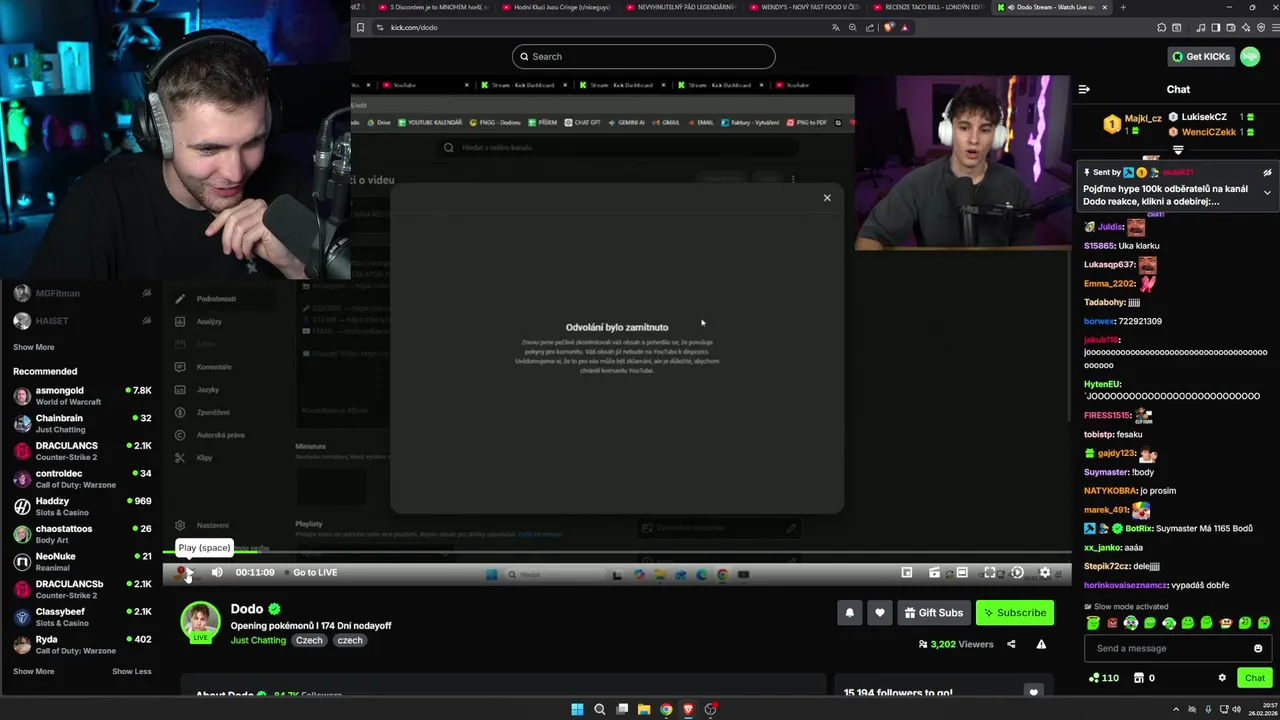Open MGFitman followed channel

click(82, 293)
